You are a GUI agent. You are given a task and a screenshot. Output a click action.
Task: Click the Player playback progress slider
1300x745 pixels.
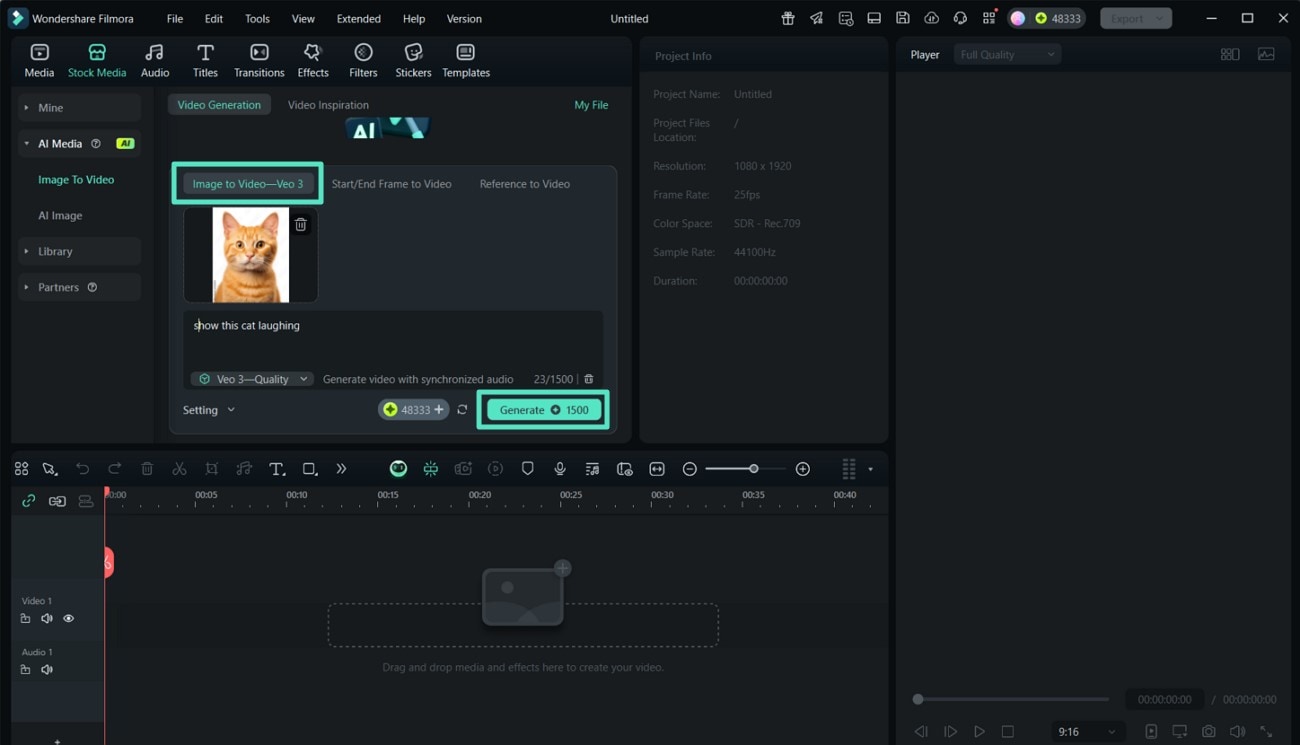tap(1013, 699)
